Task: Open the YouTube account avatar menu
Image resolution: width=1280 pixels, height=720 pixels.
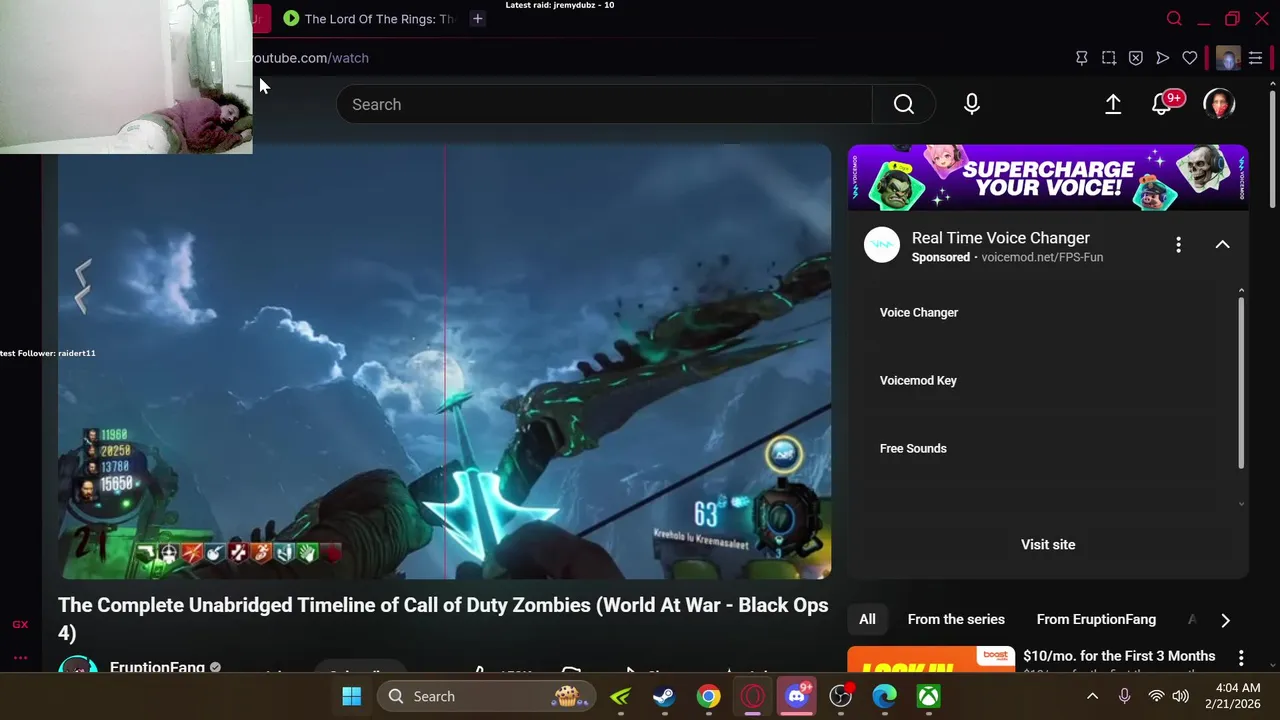Action: pos(1219,104)
